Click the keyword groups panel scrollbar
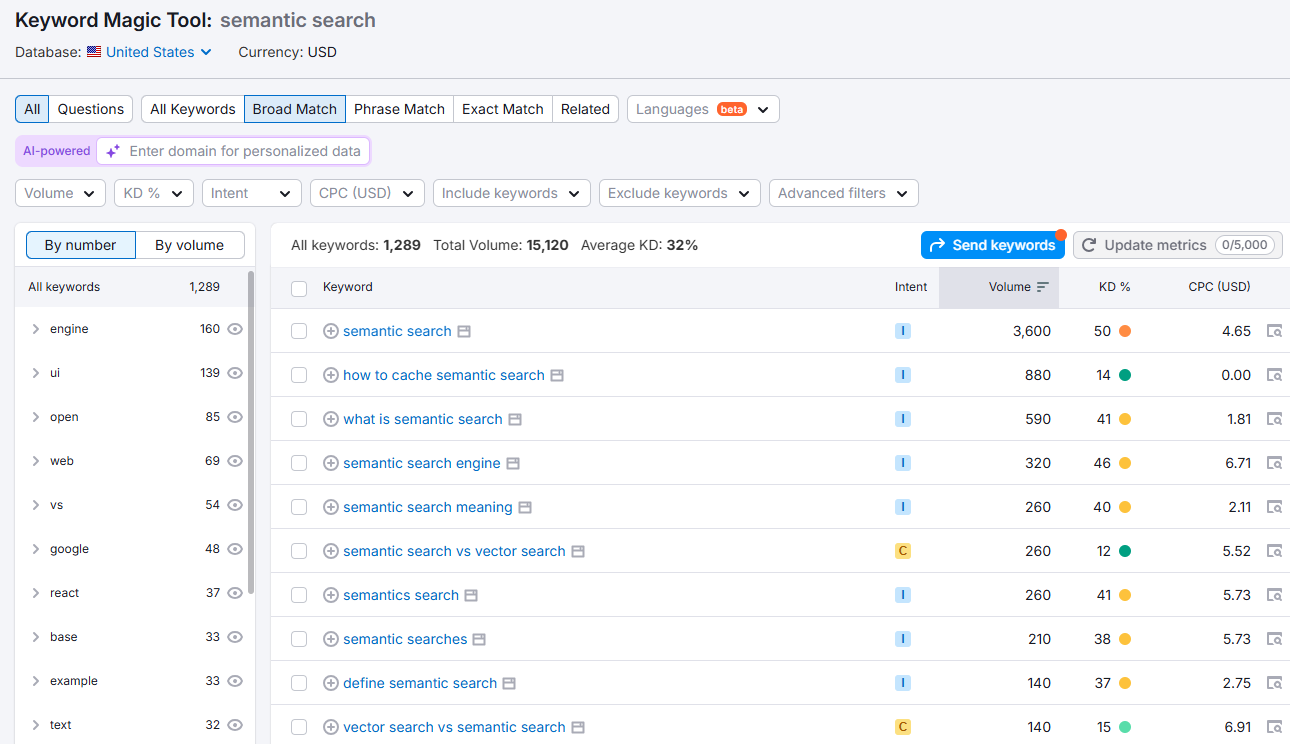The height and width of the screenshot is (744, 1290). pos(251,432)
